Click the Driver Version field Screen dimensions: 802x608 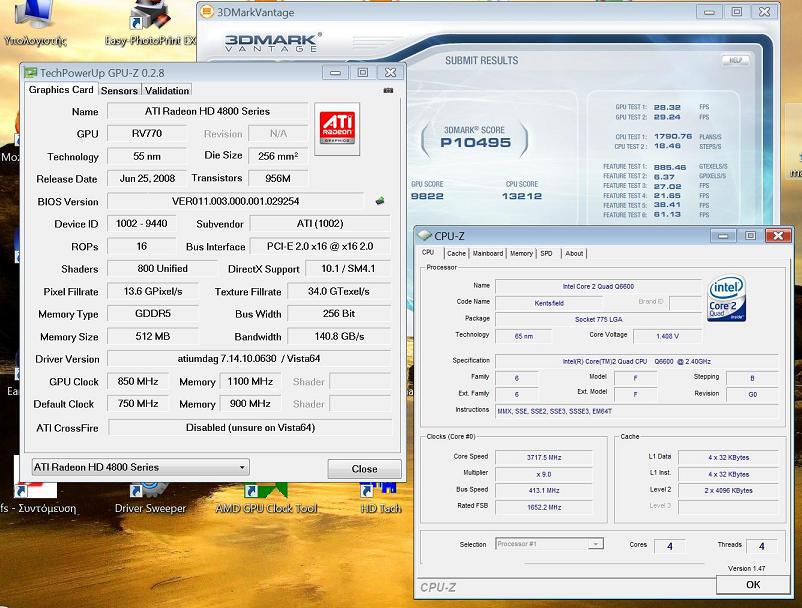tap(249, 358)
